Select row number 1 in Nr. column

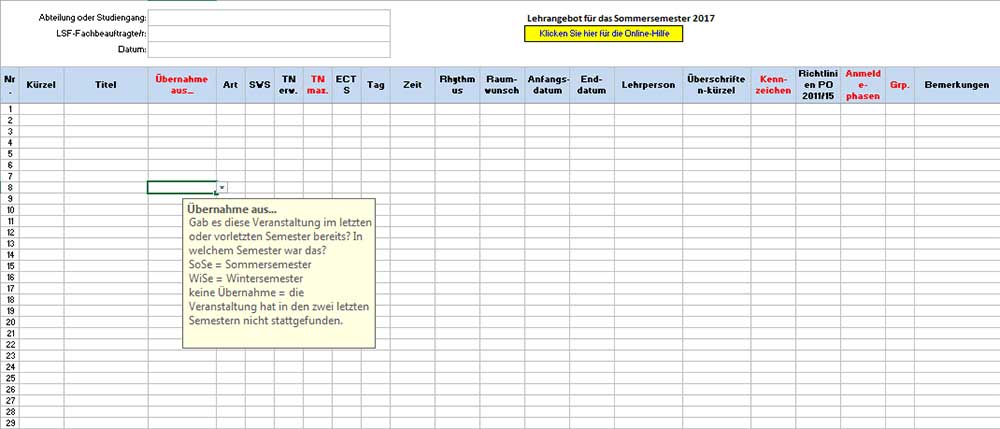tap(9, 108)
